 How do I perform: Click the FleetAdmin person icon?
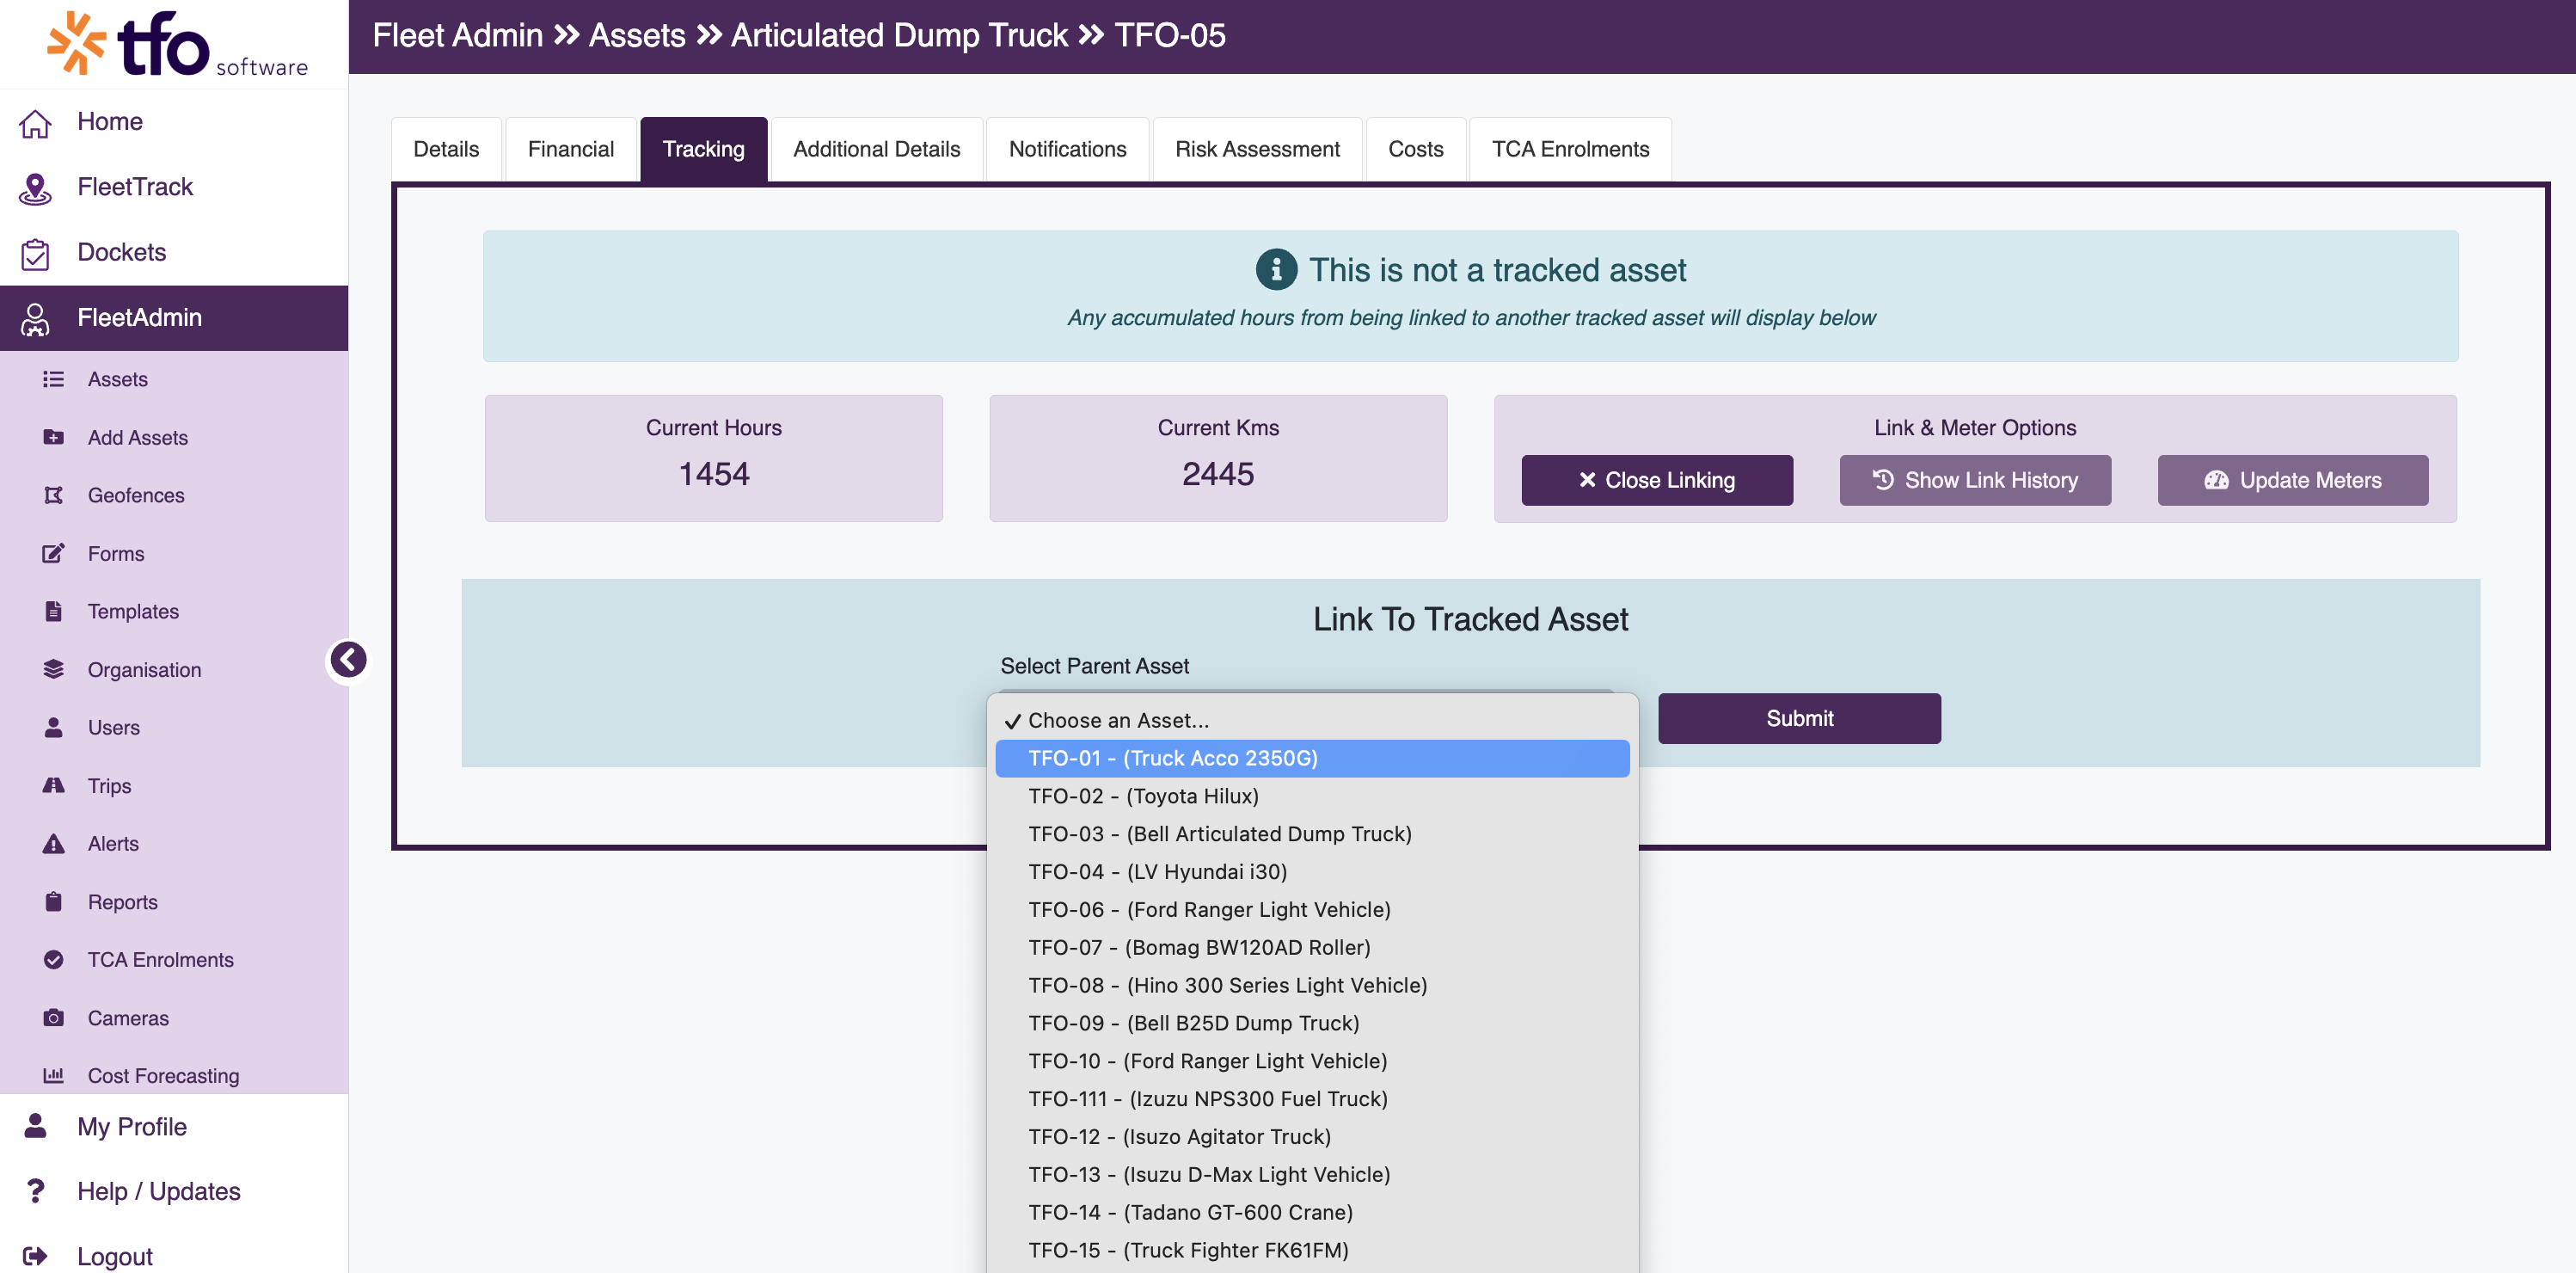point(35,318)
